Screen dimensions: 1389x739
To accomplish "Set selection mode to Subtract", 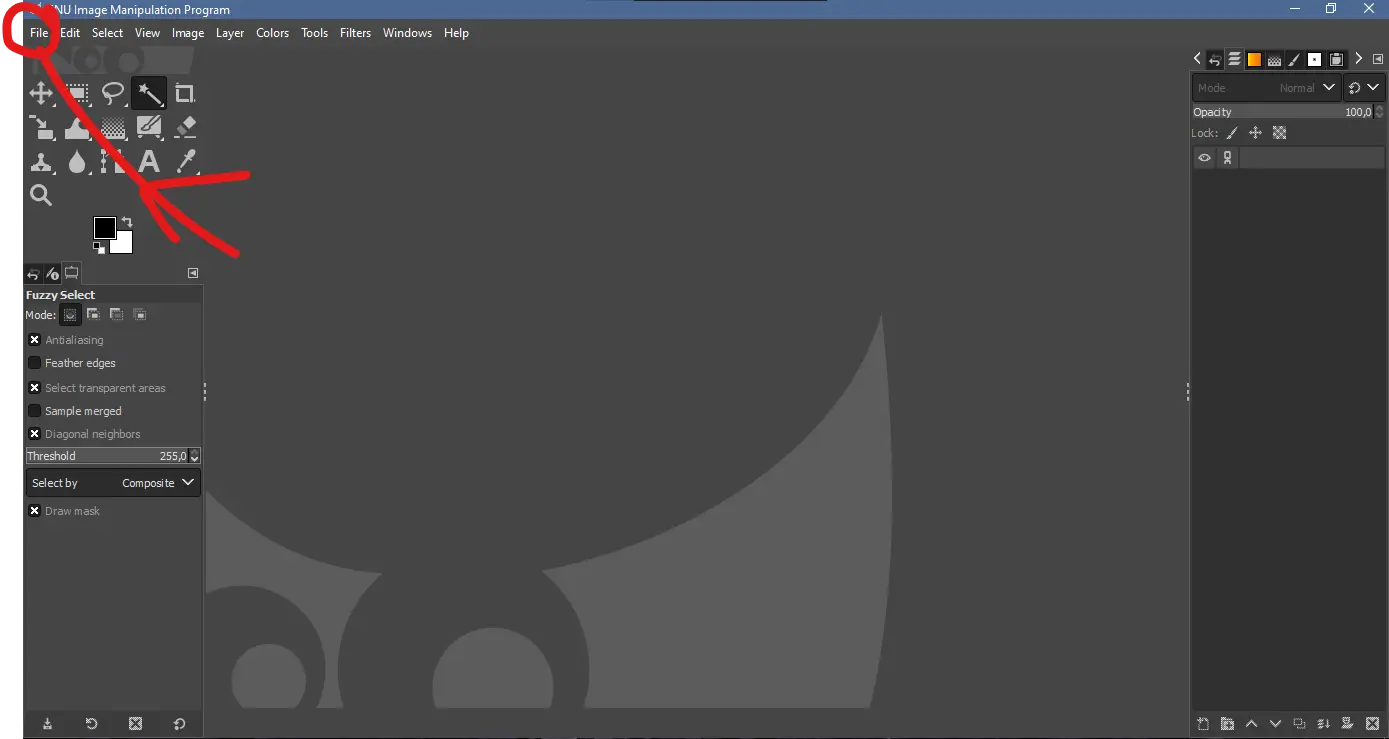I will click(x=116, y=315).
